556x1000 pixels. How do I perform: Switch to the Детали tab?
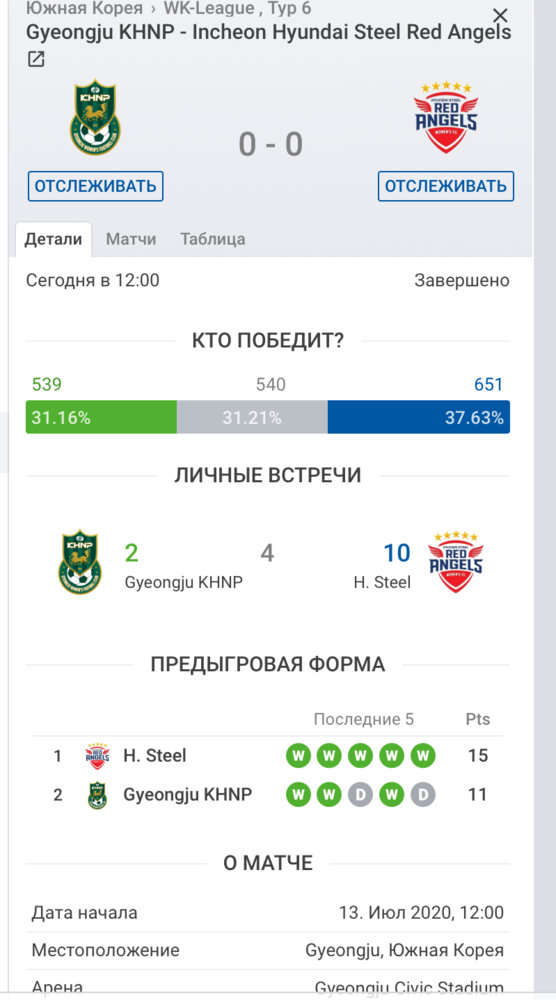point(54,239)
